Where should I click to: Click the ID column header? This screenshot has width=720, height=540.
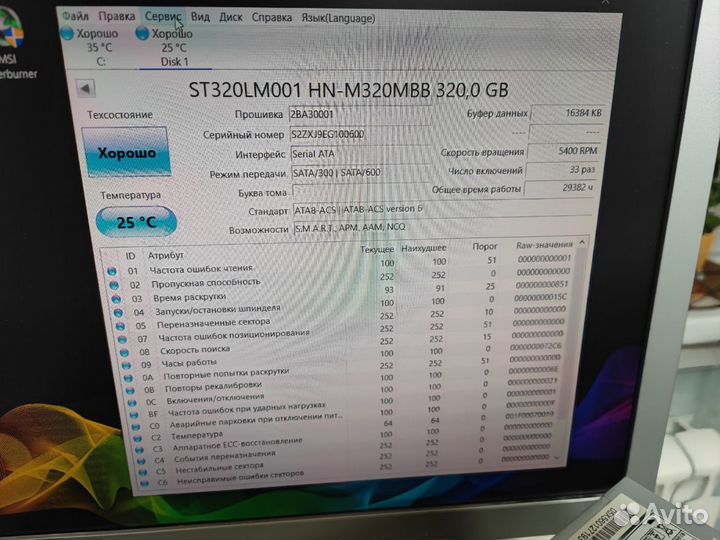click(130, 256)
